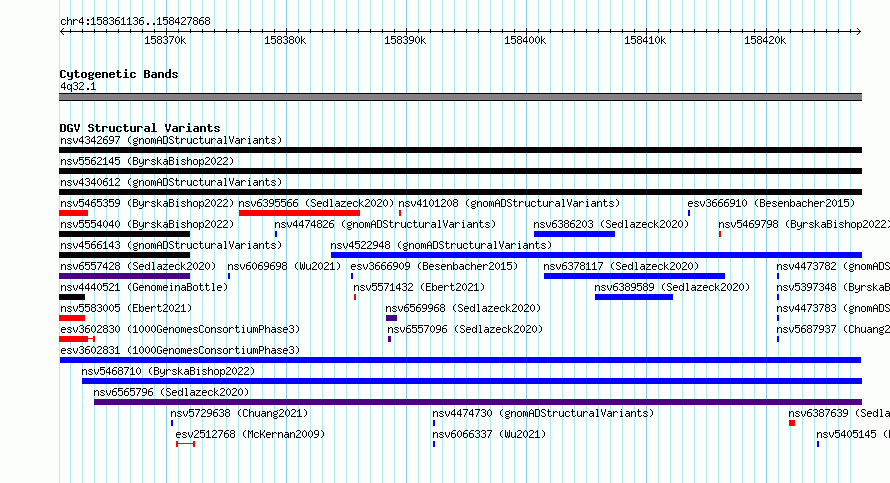Click the nsv5571432 Ebert2021 label

(419, 287)
